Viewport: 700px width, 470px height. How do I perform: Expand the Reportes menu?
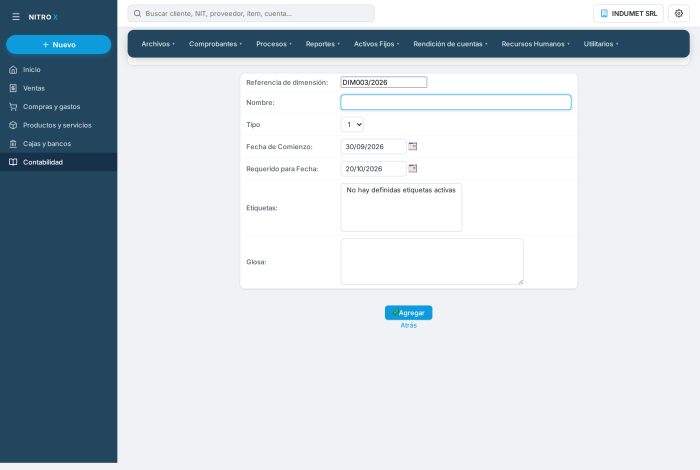point(323,44)
